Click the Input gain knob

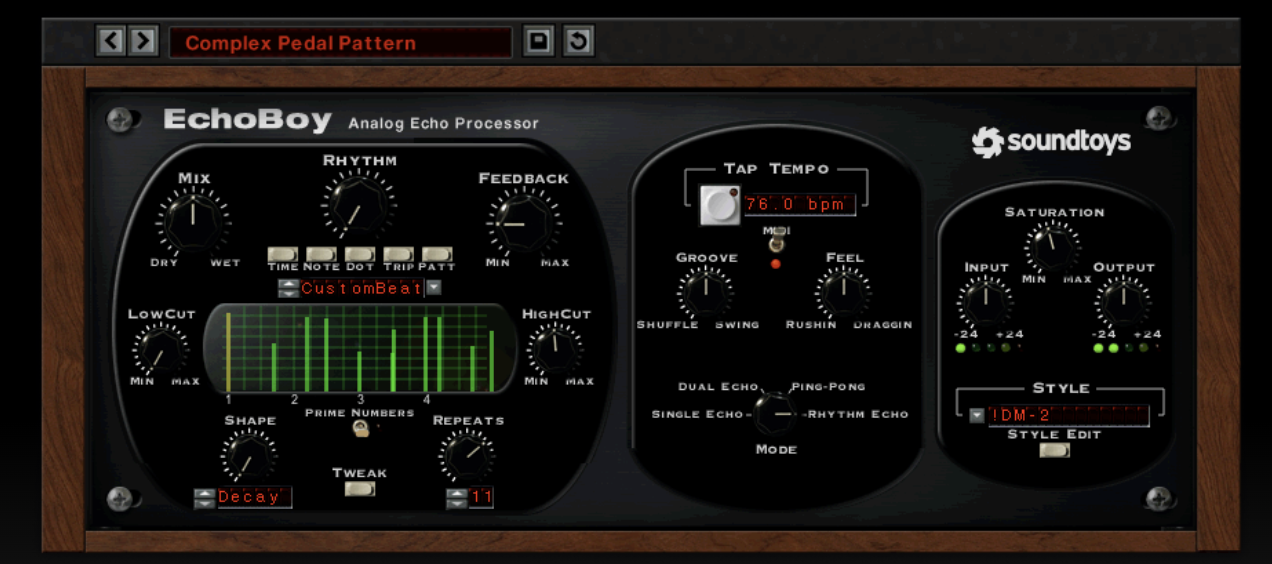[x=984, y=300]
